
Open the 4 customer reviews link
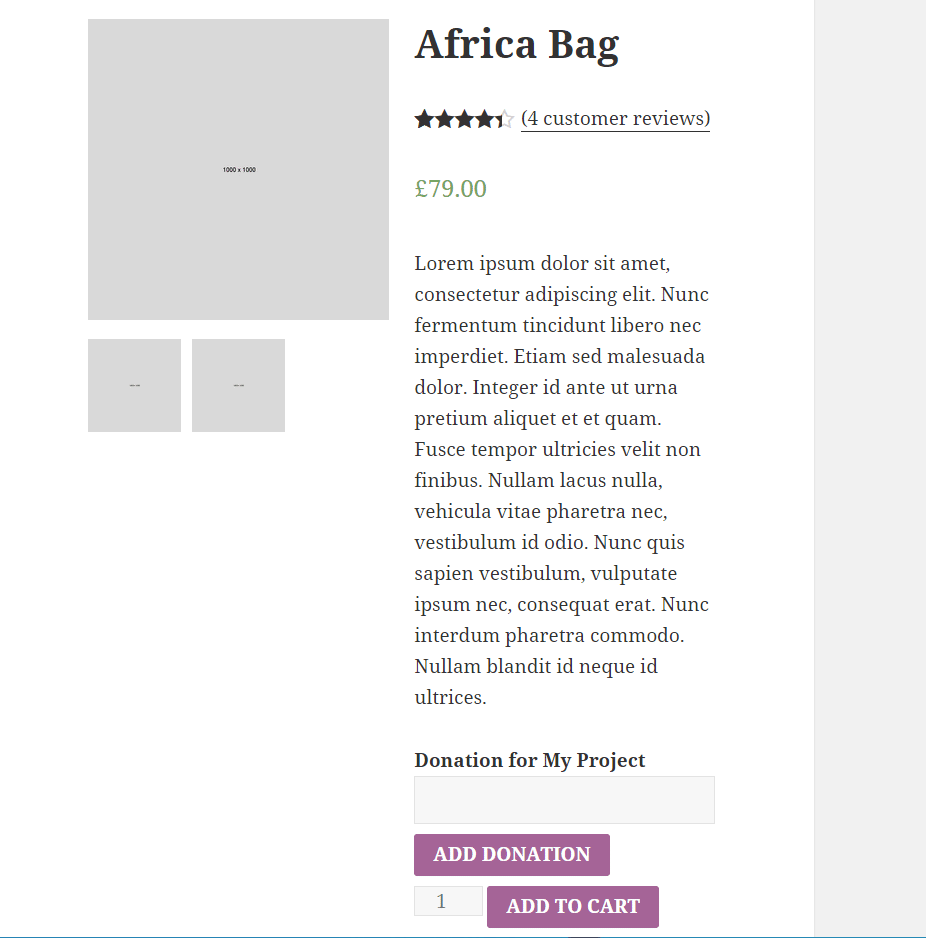coord(615,119)
